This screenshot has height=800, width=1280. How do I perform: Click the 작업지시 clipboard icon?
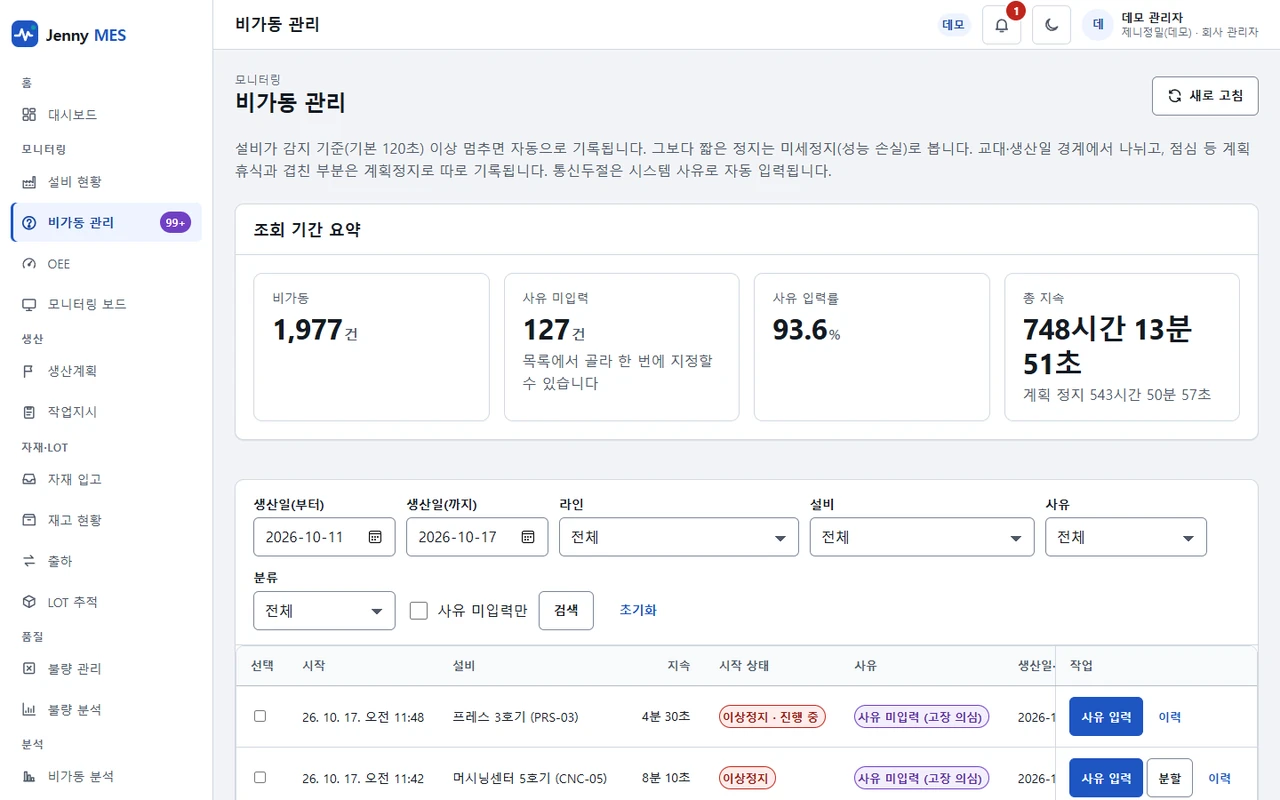(x=29, y=412)
